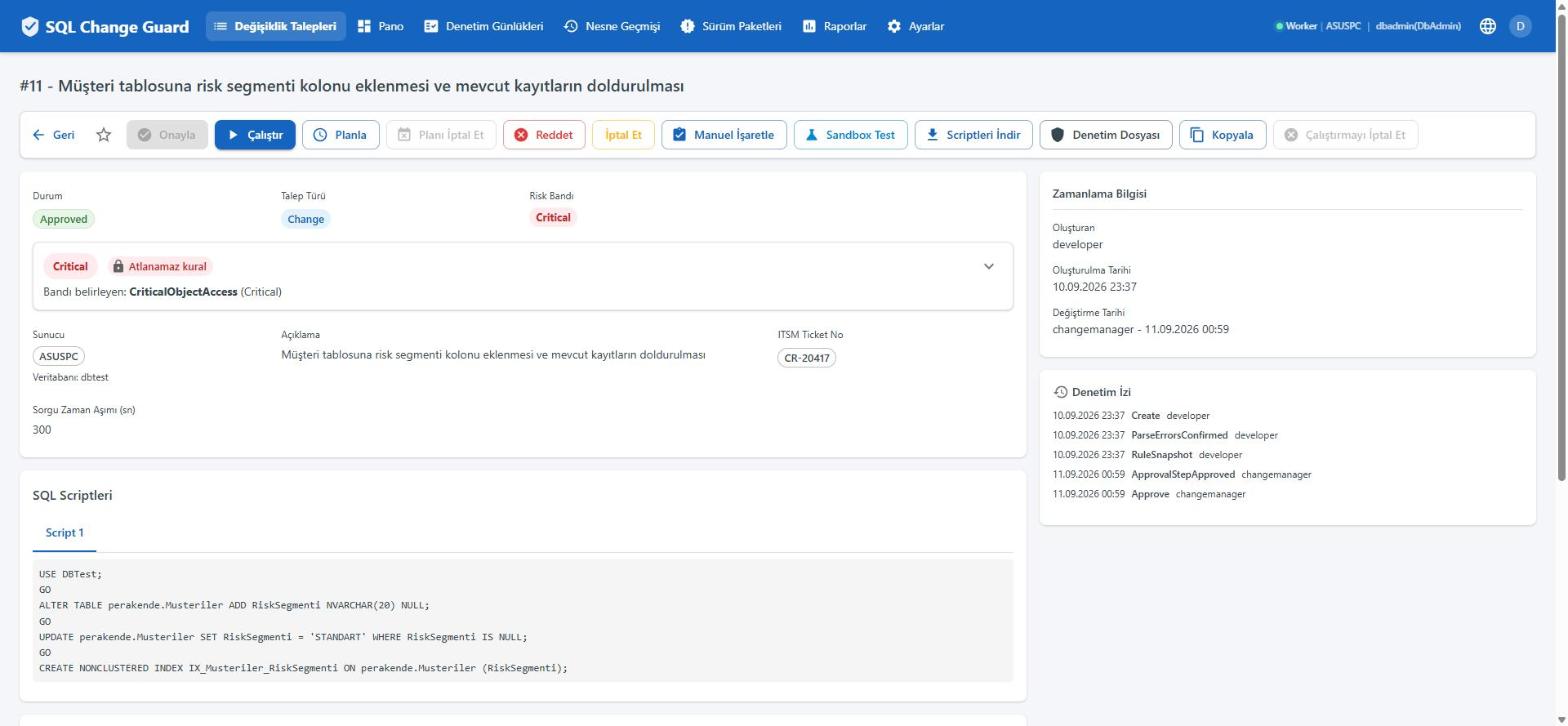Viewport: 1568px width, 726px height.
Task: Open Nesne Geçmişi page
Action: [x=612, y=26]
